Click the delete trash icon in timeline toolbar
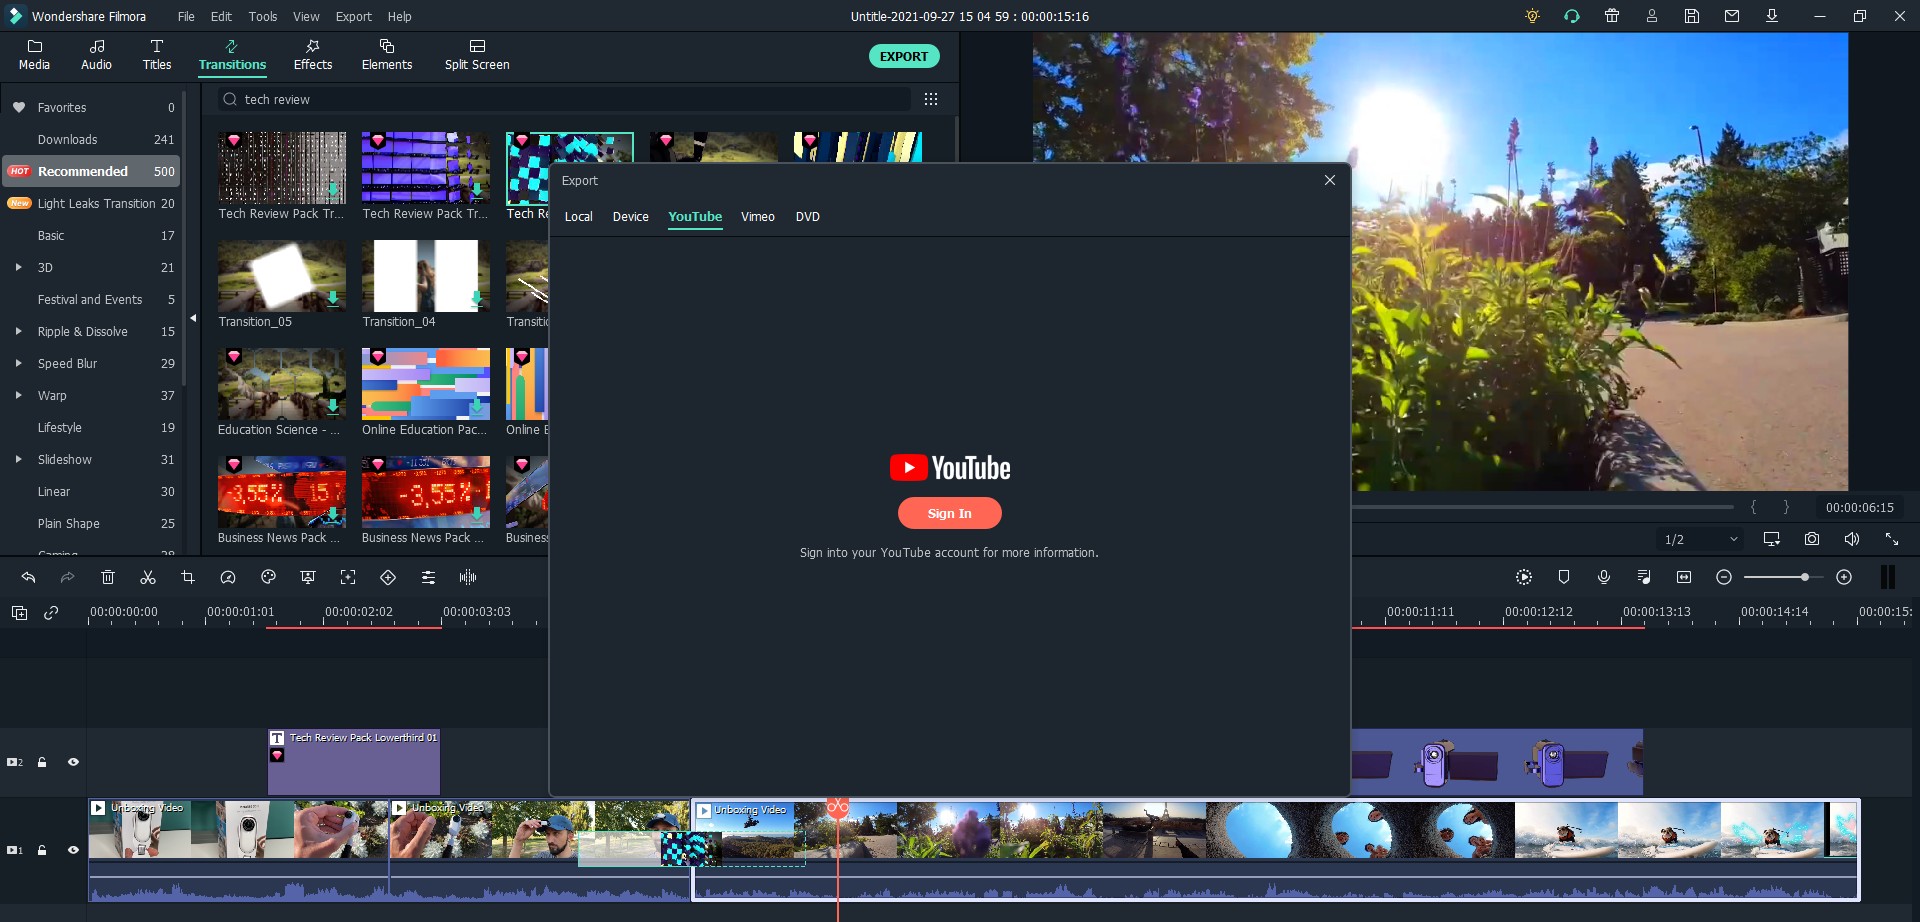Screen dimensions: 1920x922 (108, 577)
